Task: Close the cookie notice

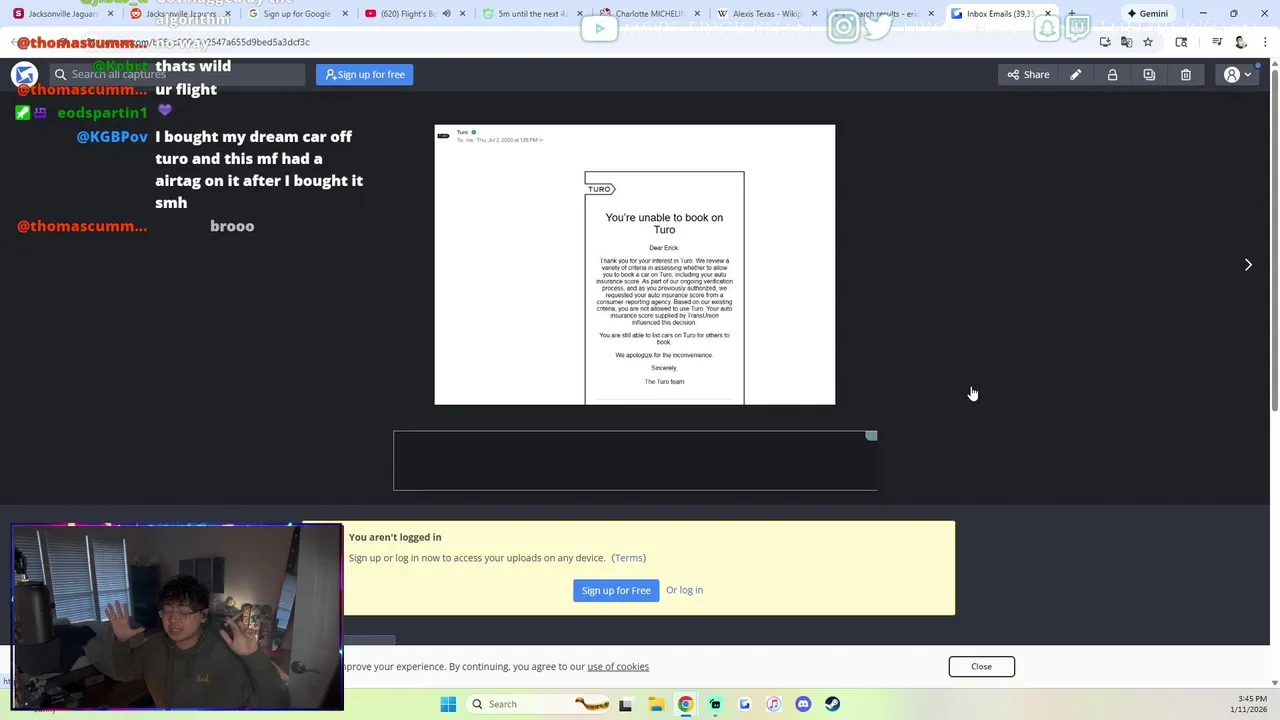Action: (981, 666)
